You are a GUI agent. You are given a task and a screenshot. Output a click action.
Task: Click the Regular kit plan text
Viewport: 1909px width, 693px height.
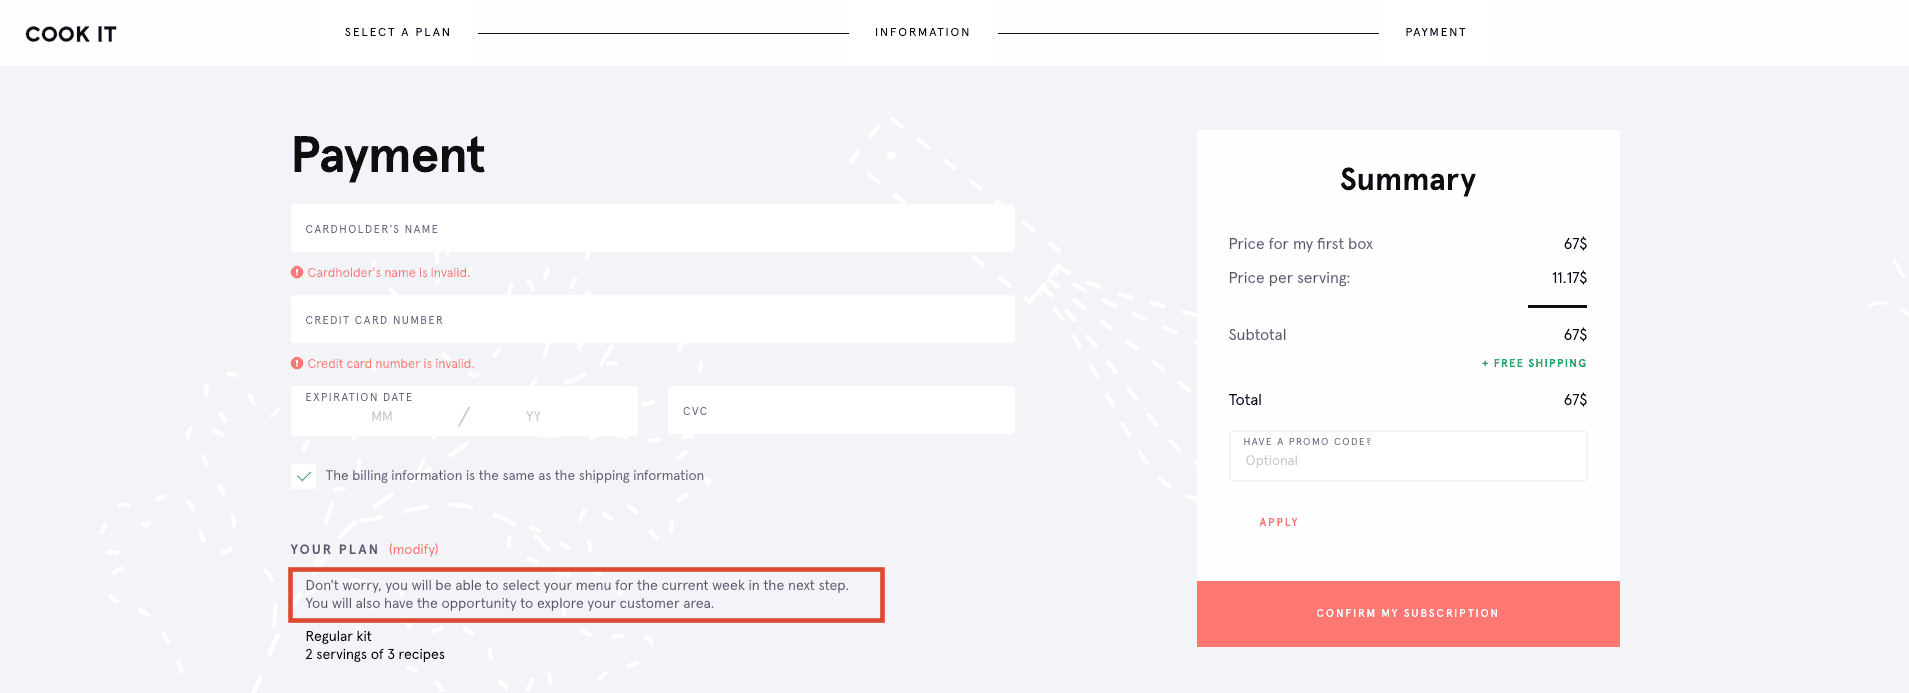(x=338, y=636)
